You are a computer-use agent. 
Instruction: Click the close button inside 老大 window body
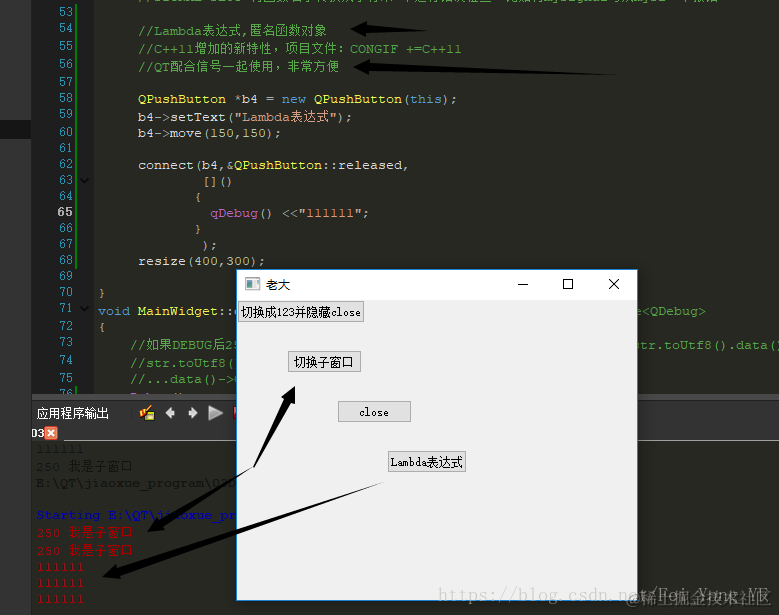point(374,412)
